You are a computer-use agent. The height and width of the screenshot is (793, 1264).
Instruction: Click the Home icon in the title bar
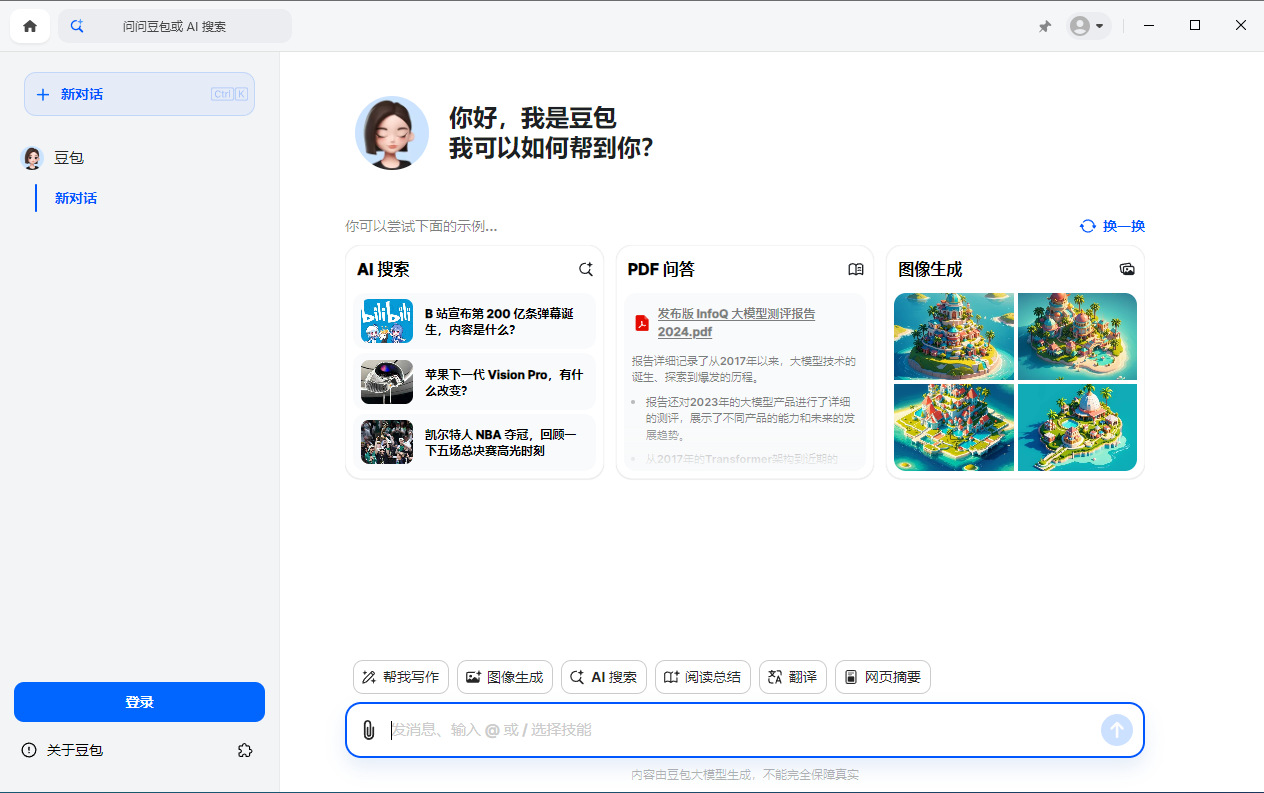[x=29, y=25]
